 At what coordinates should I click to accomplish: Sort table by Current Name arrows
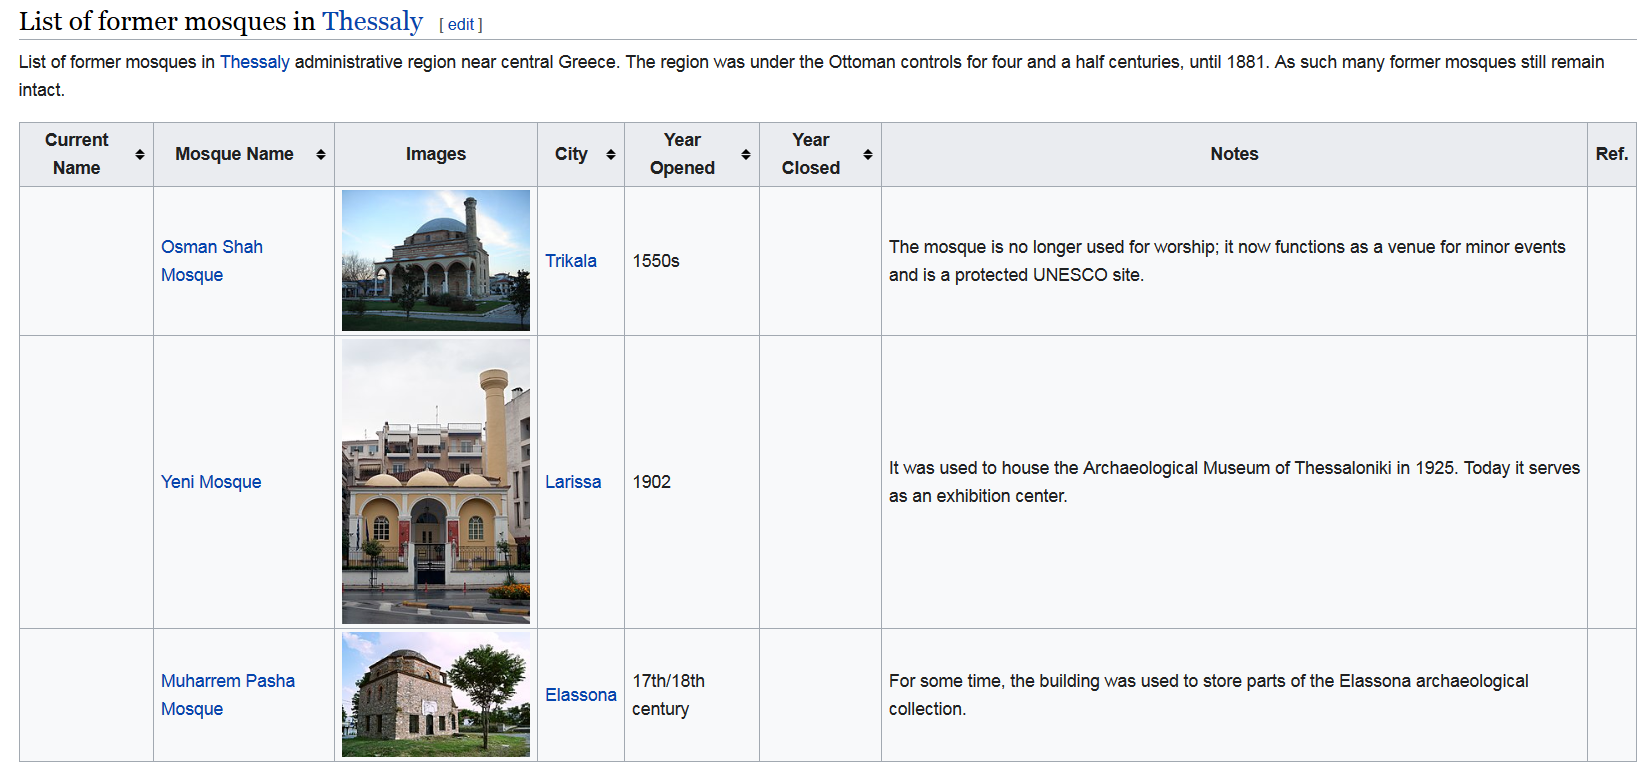click(x=140, y=154)
